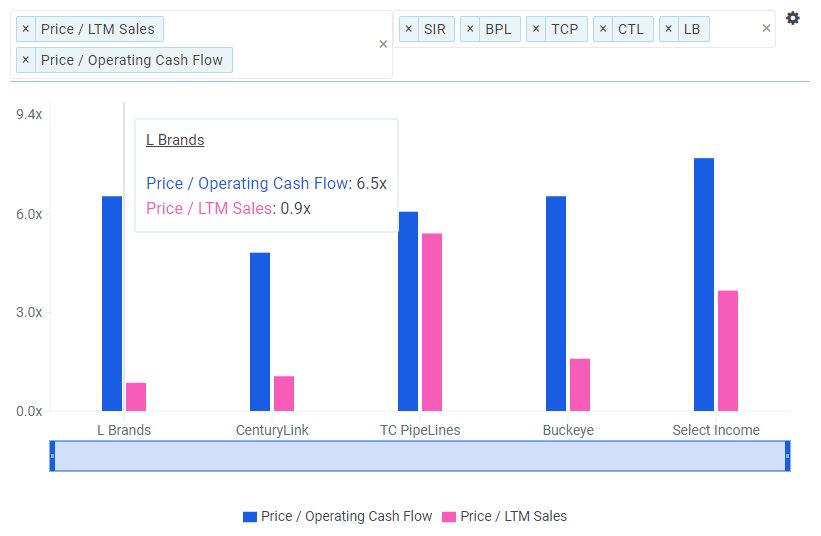This screenshot has width=821, height=536.
Task: Clear all metrics with the x icon
Action: [383, 44]
